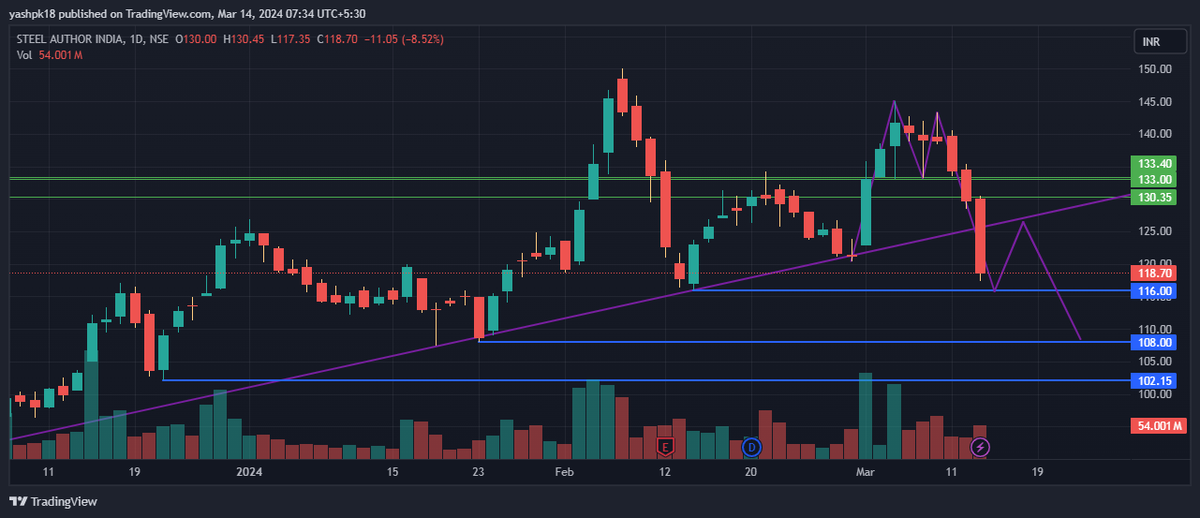Select the 133.40 green price label
The image size is (1200, 518).
1152,163
